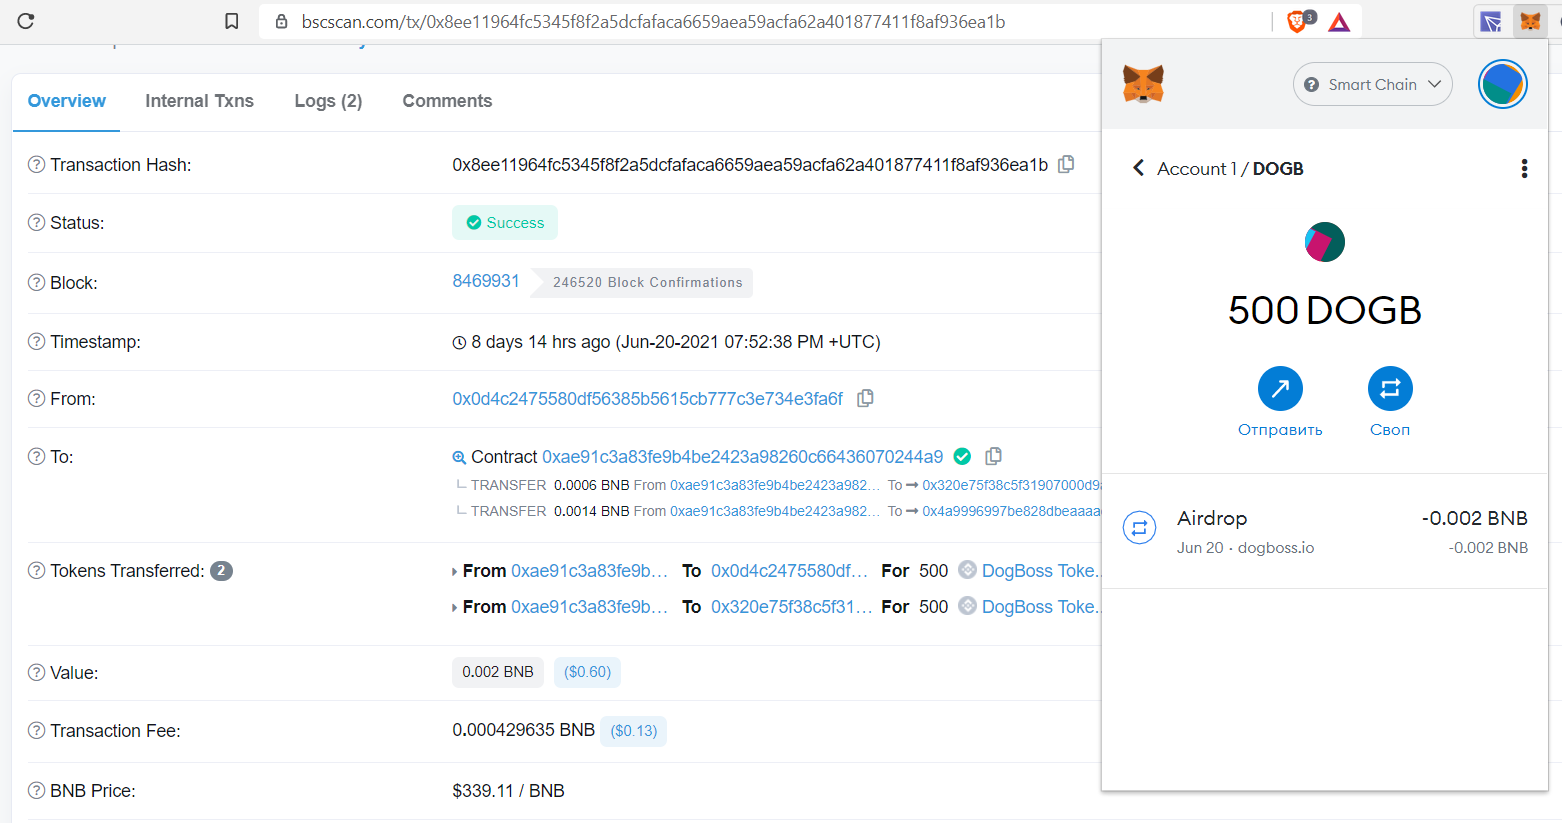
Task: Click the 0.002 BNB value badge
Action: pos(498,672)
